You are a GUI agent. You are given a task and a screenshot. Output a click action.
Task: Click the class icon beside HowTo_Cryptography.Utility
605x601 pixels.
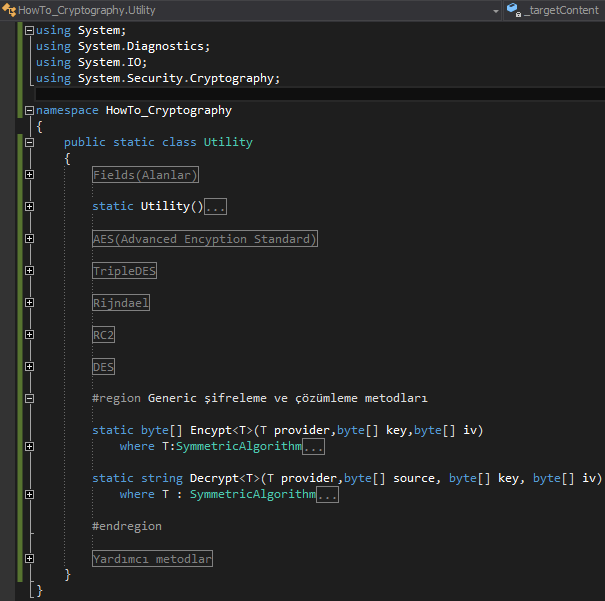[9, 10]
